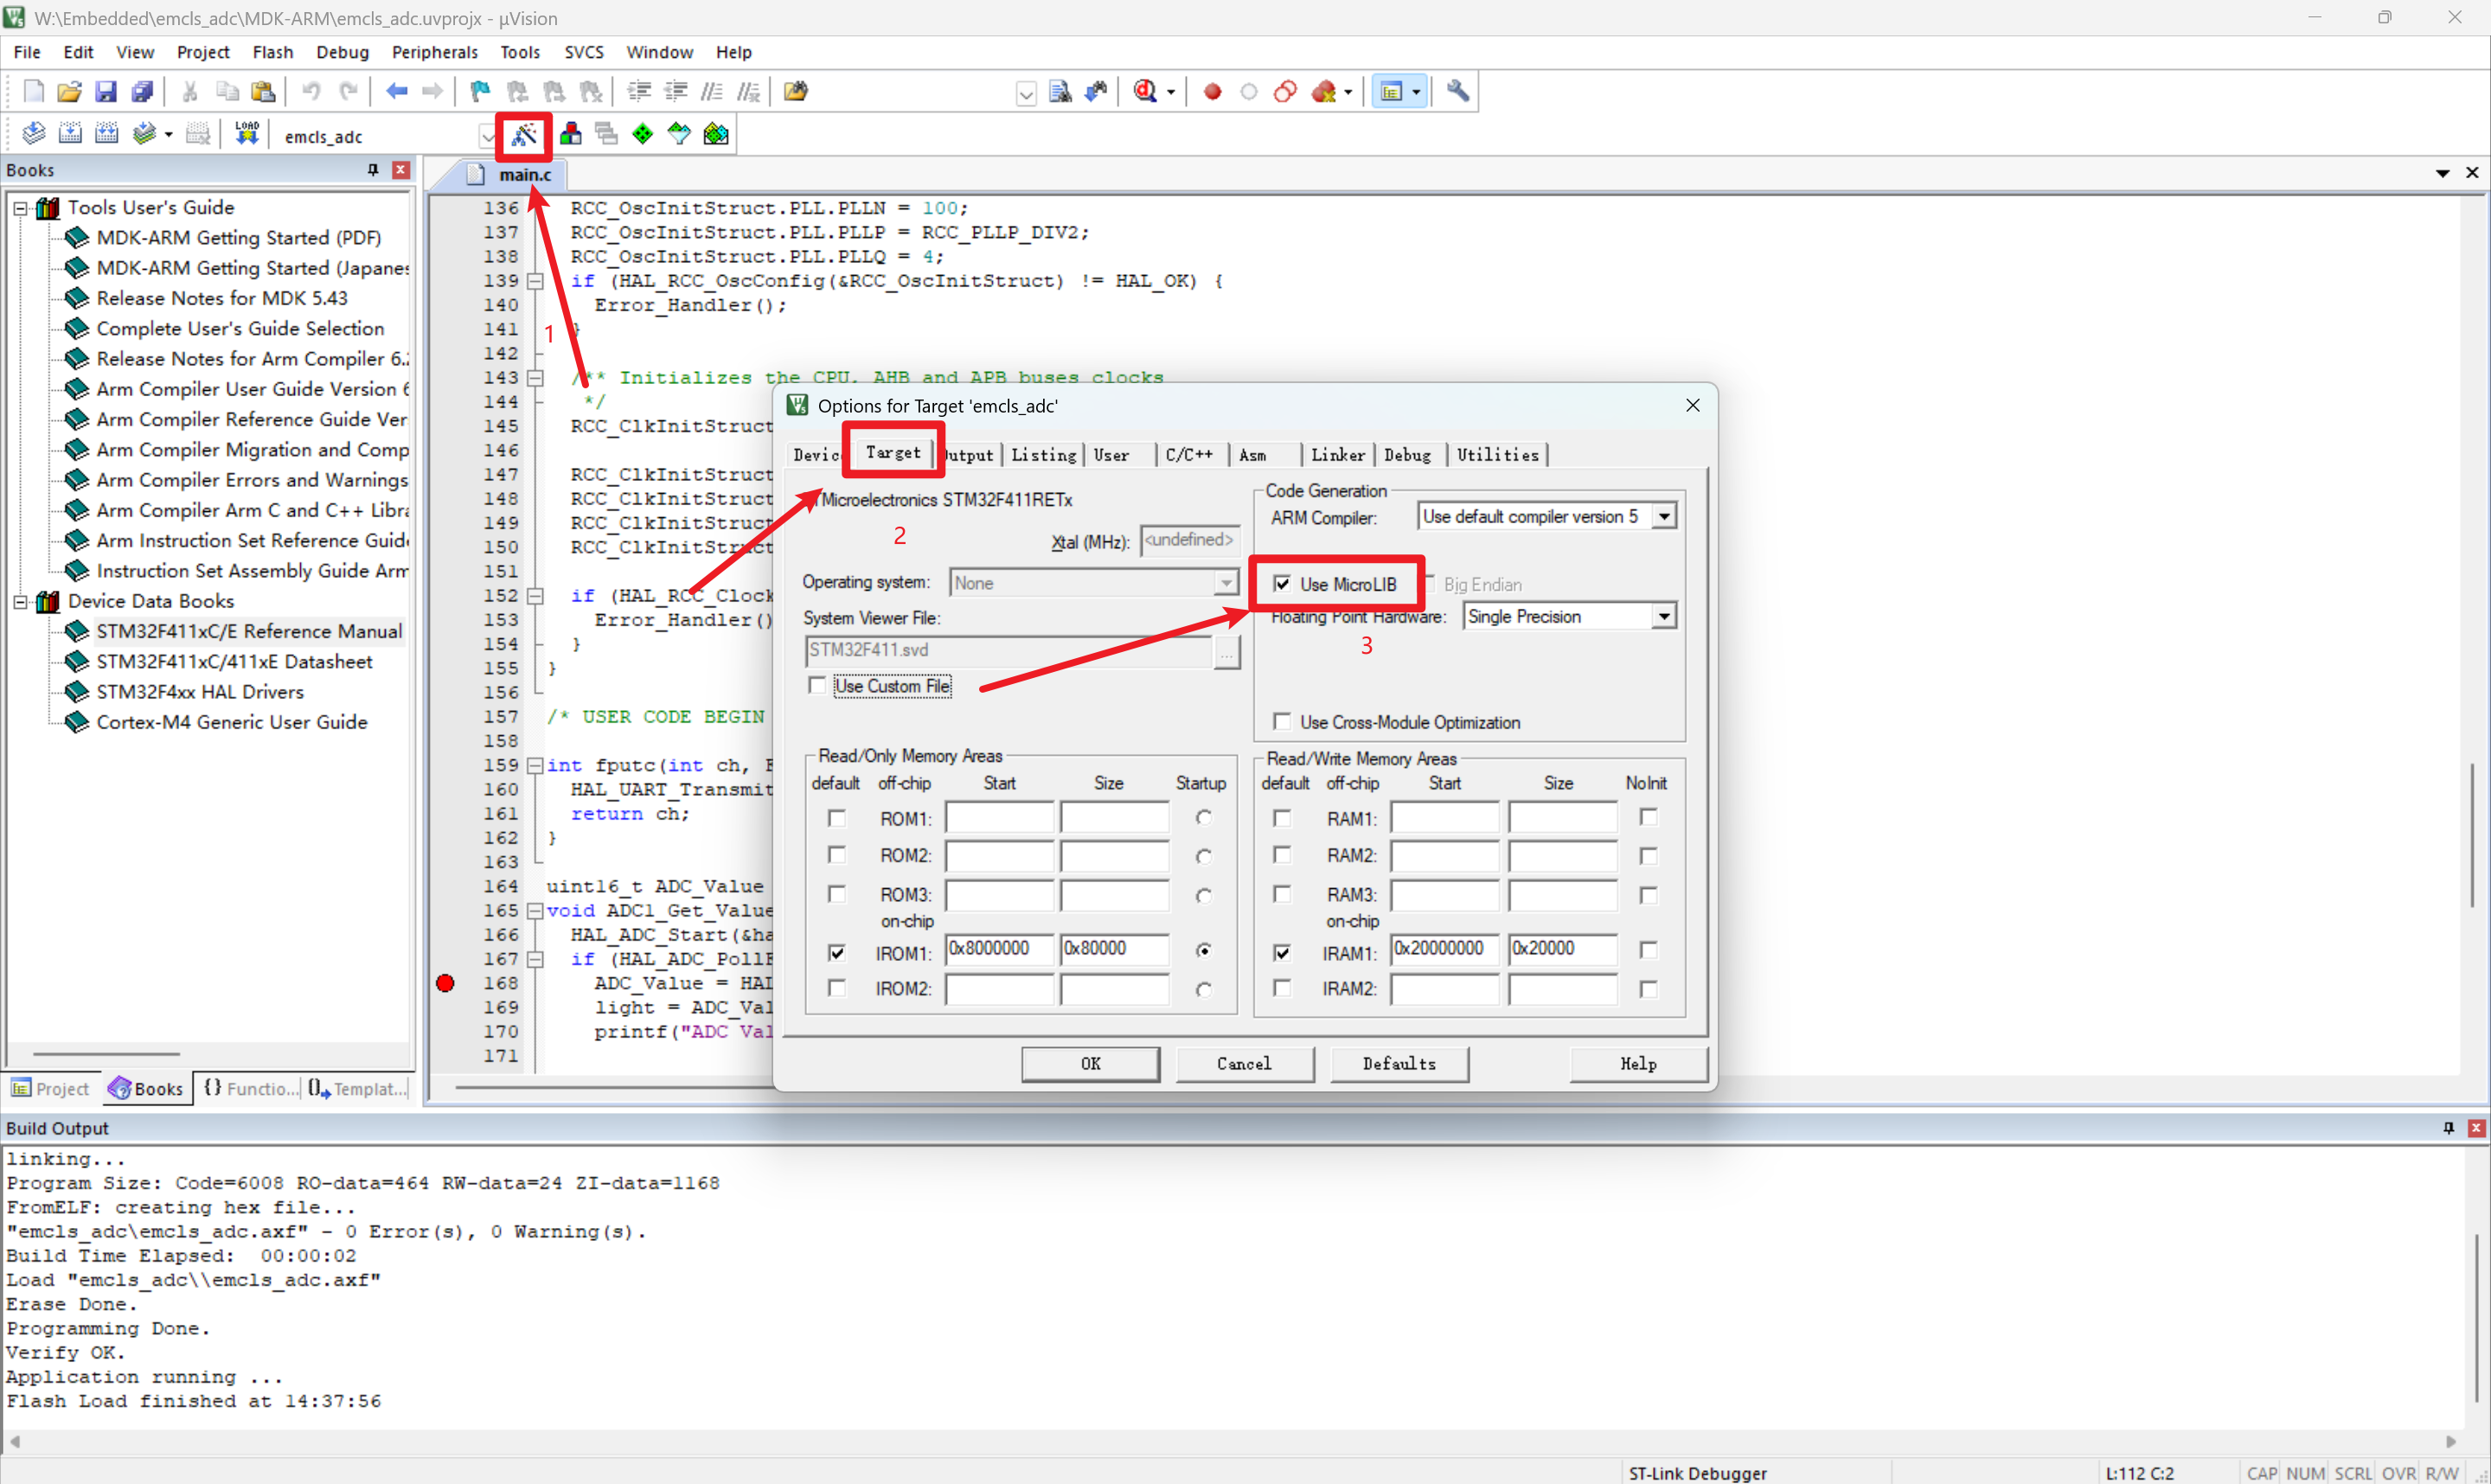Check Use Cross-Module Optimization
Screen dimensions: 2491x1484
pos(1282,721)
